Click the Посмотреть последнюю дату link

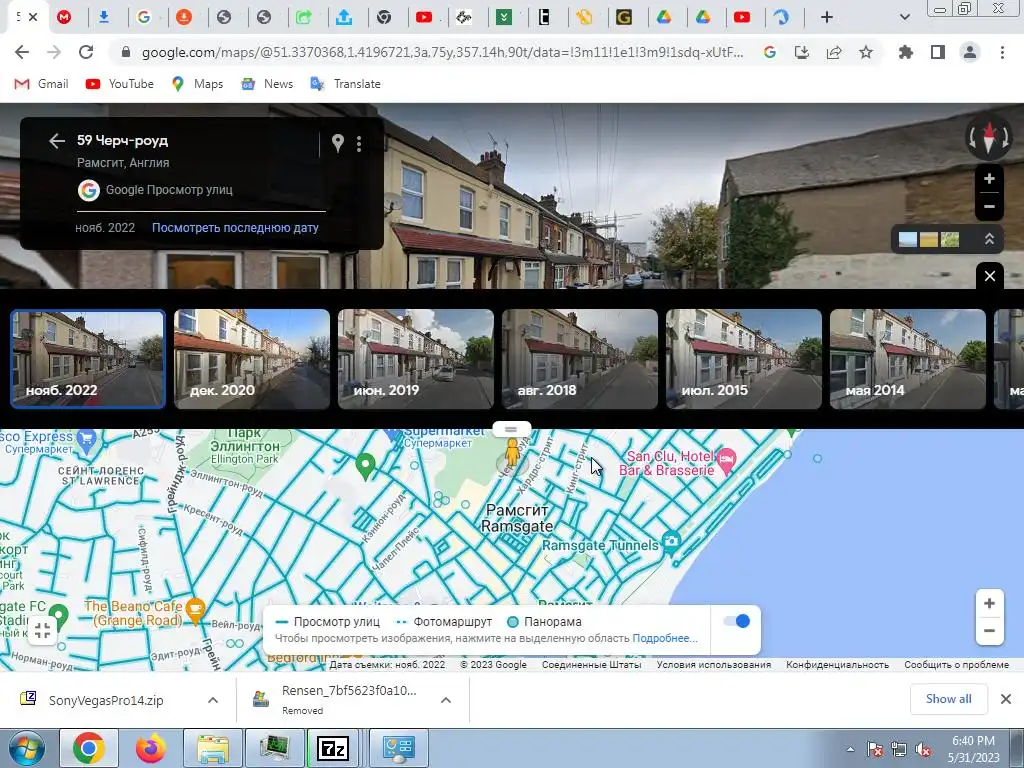[235, 228]
